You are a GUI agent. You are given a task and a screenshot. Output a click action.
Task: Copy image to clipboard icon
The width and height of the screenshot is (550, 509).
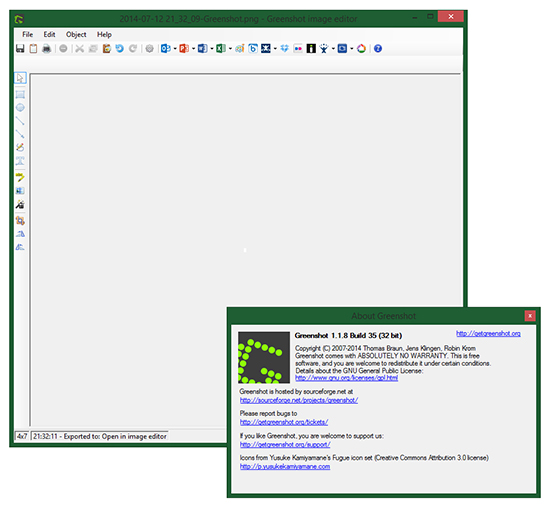(33, 48)
